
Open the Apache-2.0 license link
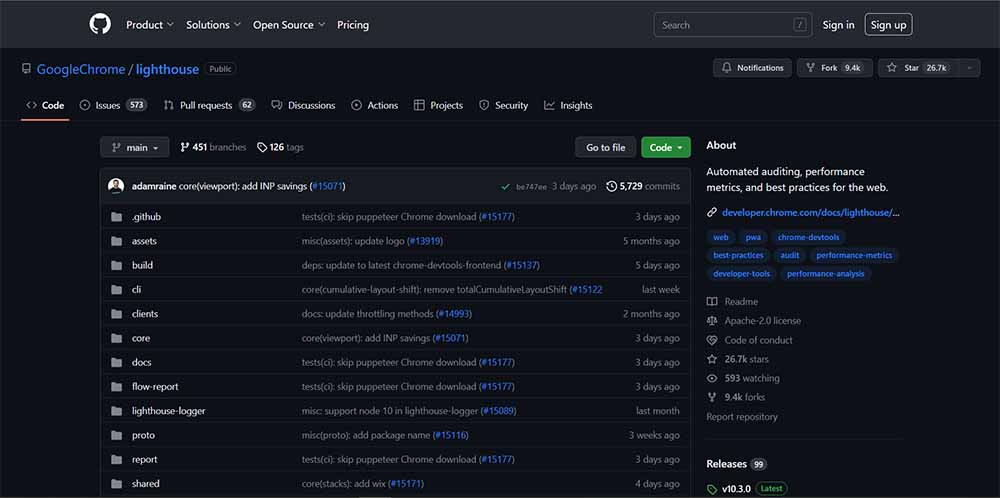(754, 321)
